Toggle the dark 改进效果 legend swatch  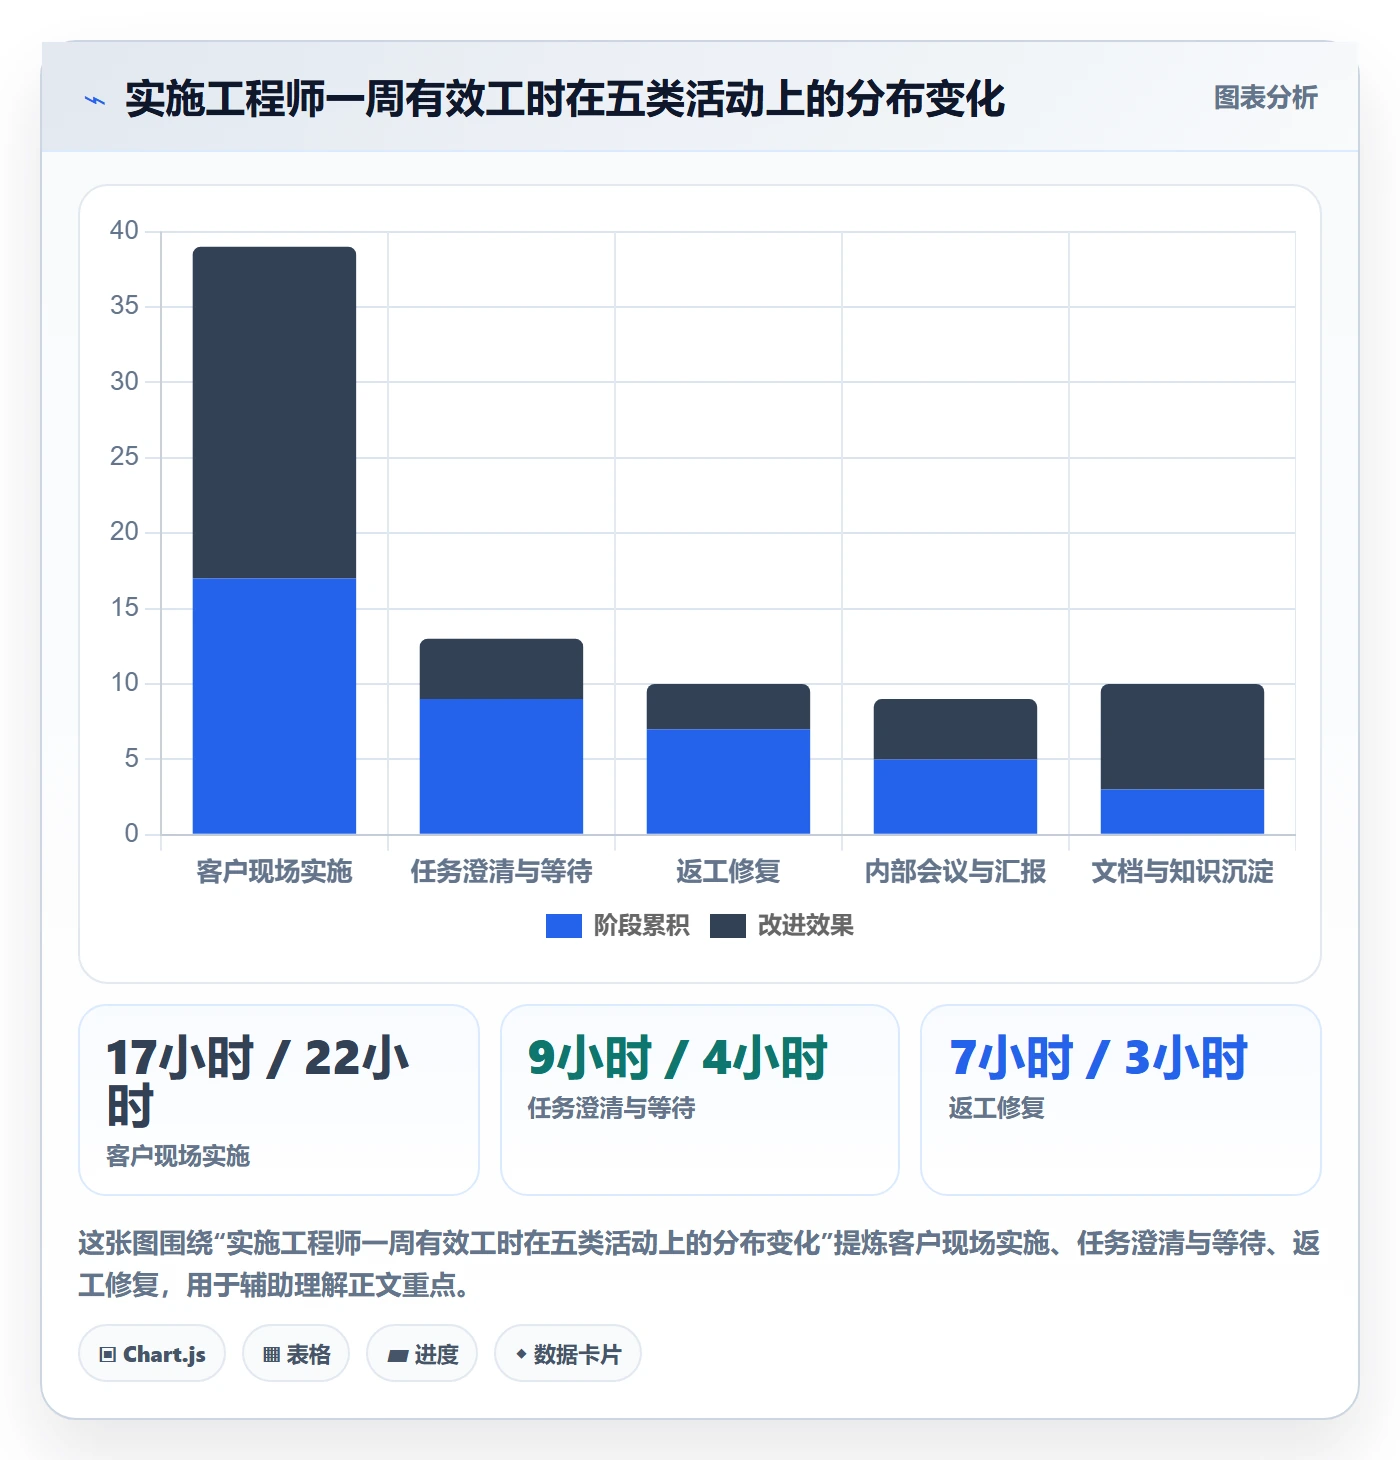click(x=728, y=926)
